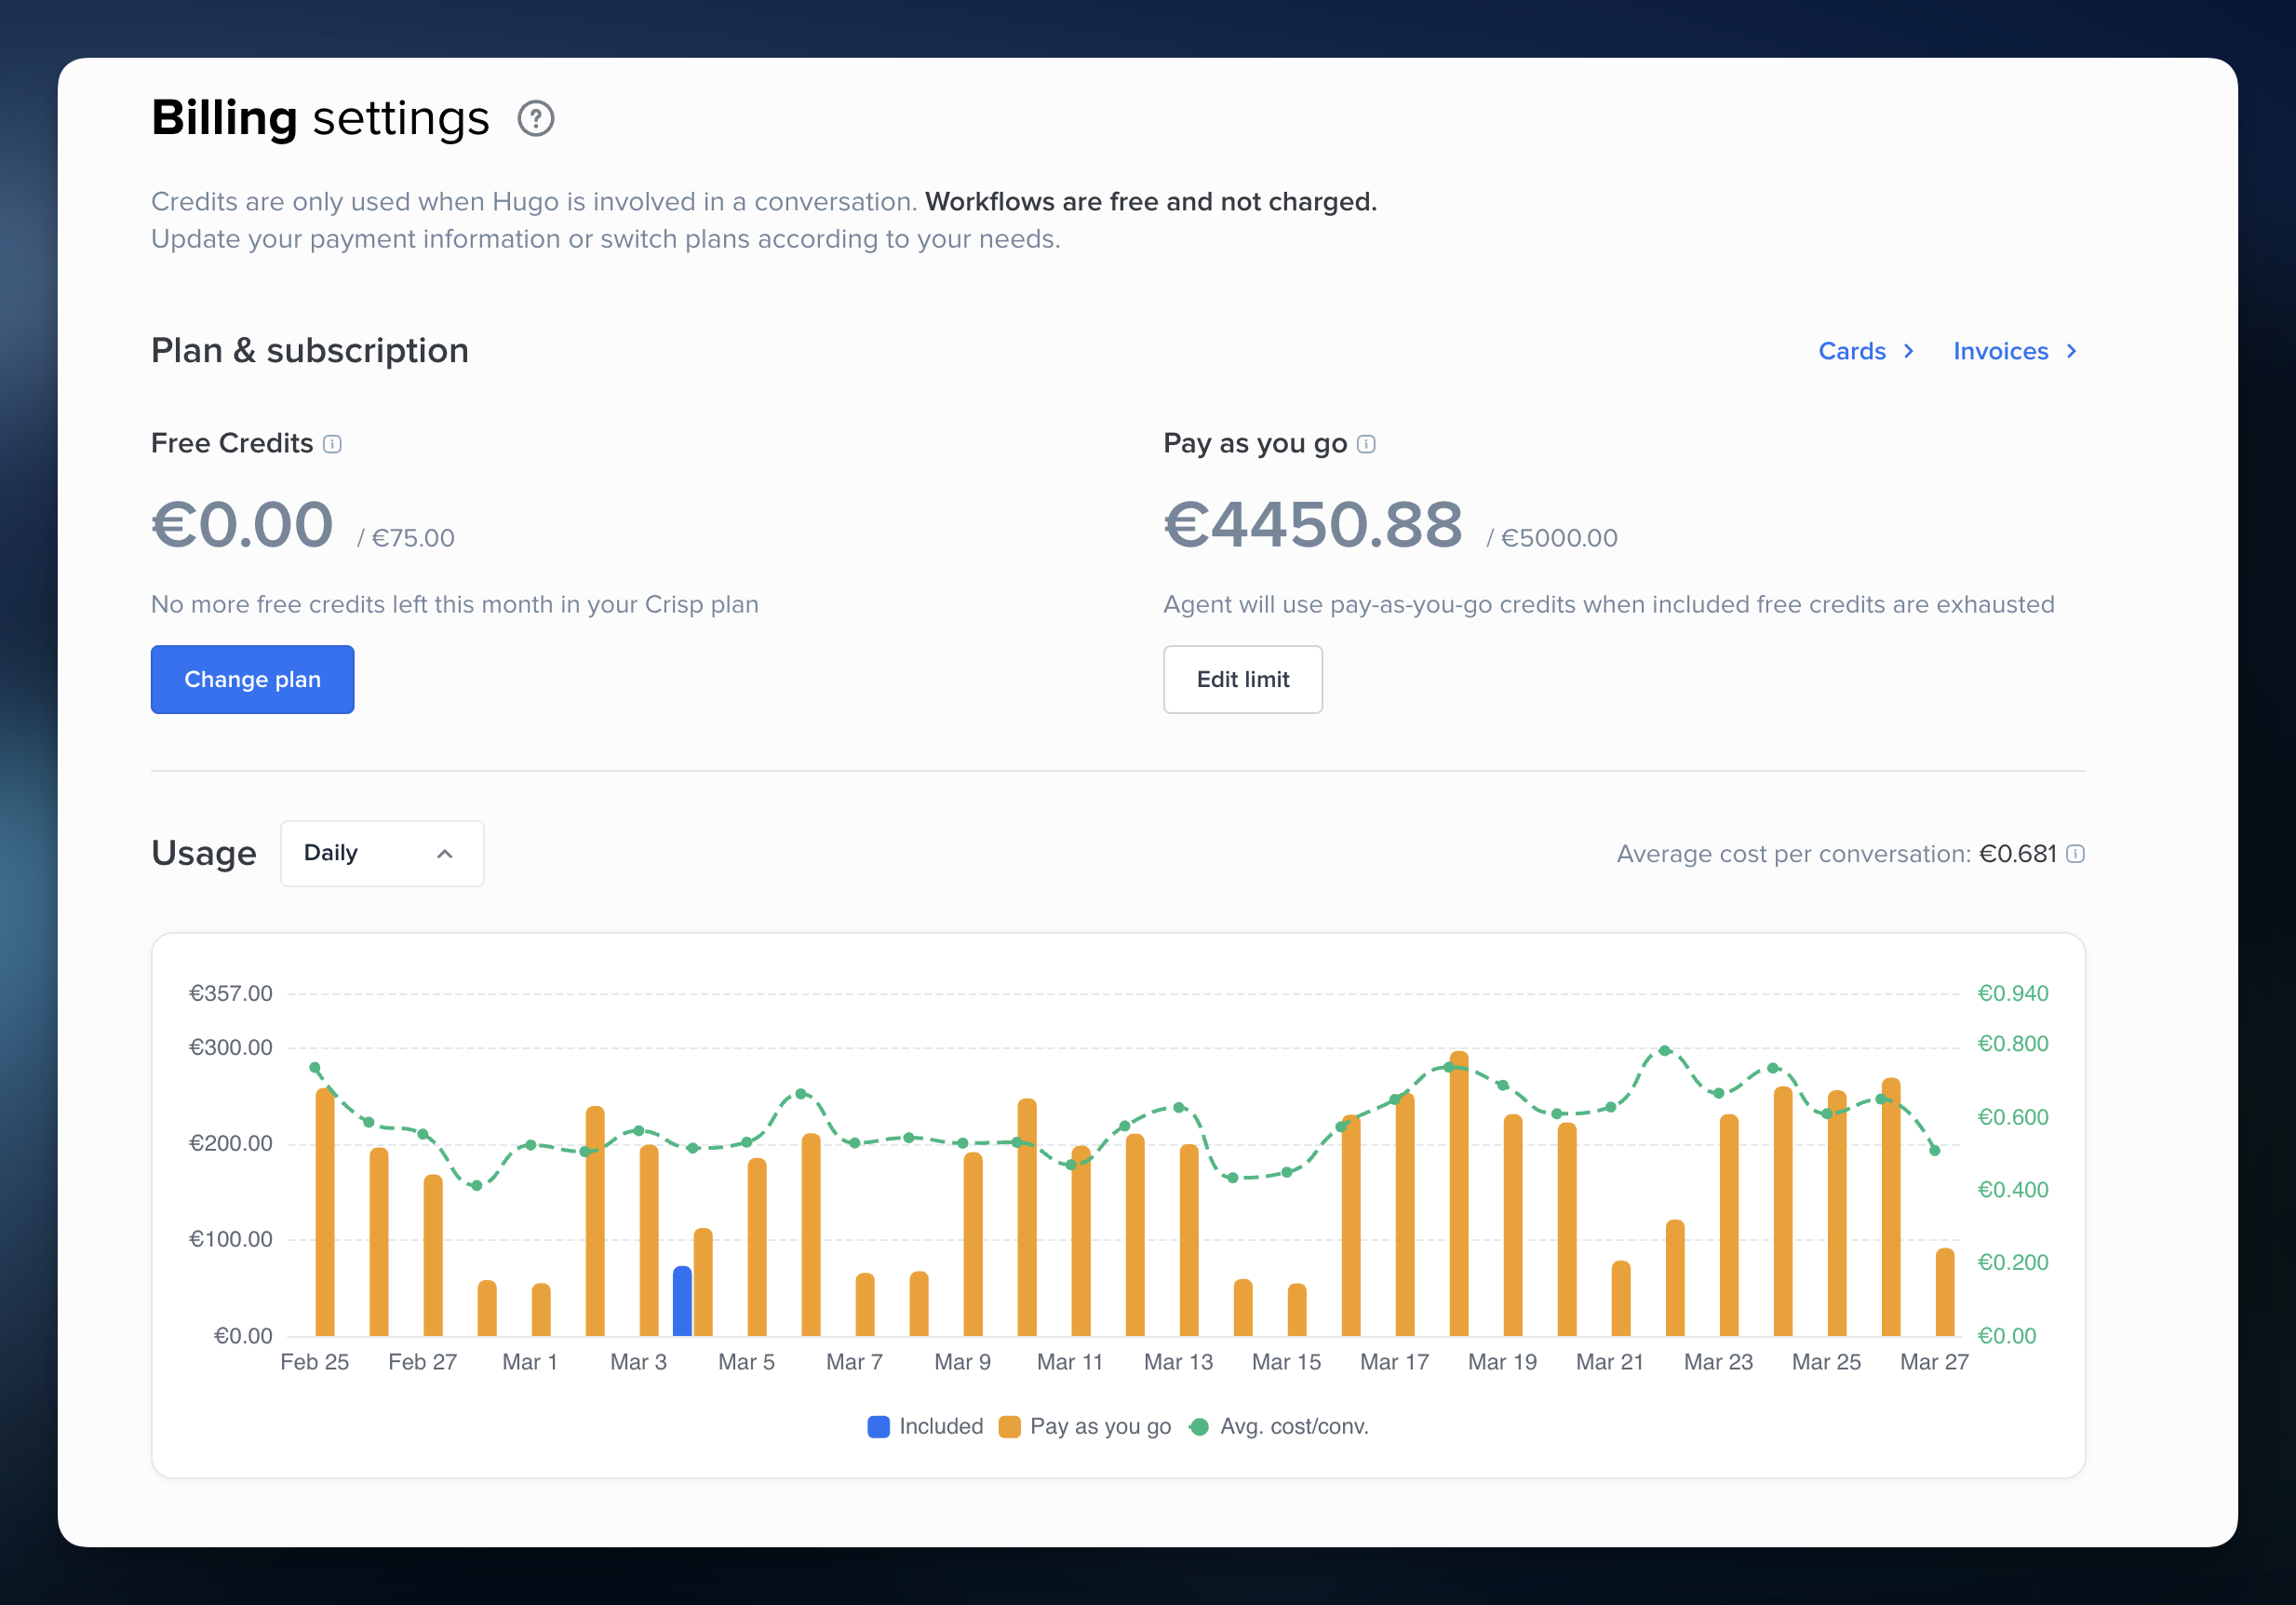Click the info icon beside Pay as you go

coord(1367,444)
